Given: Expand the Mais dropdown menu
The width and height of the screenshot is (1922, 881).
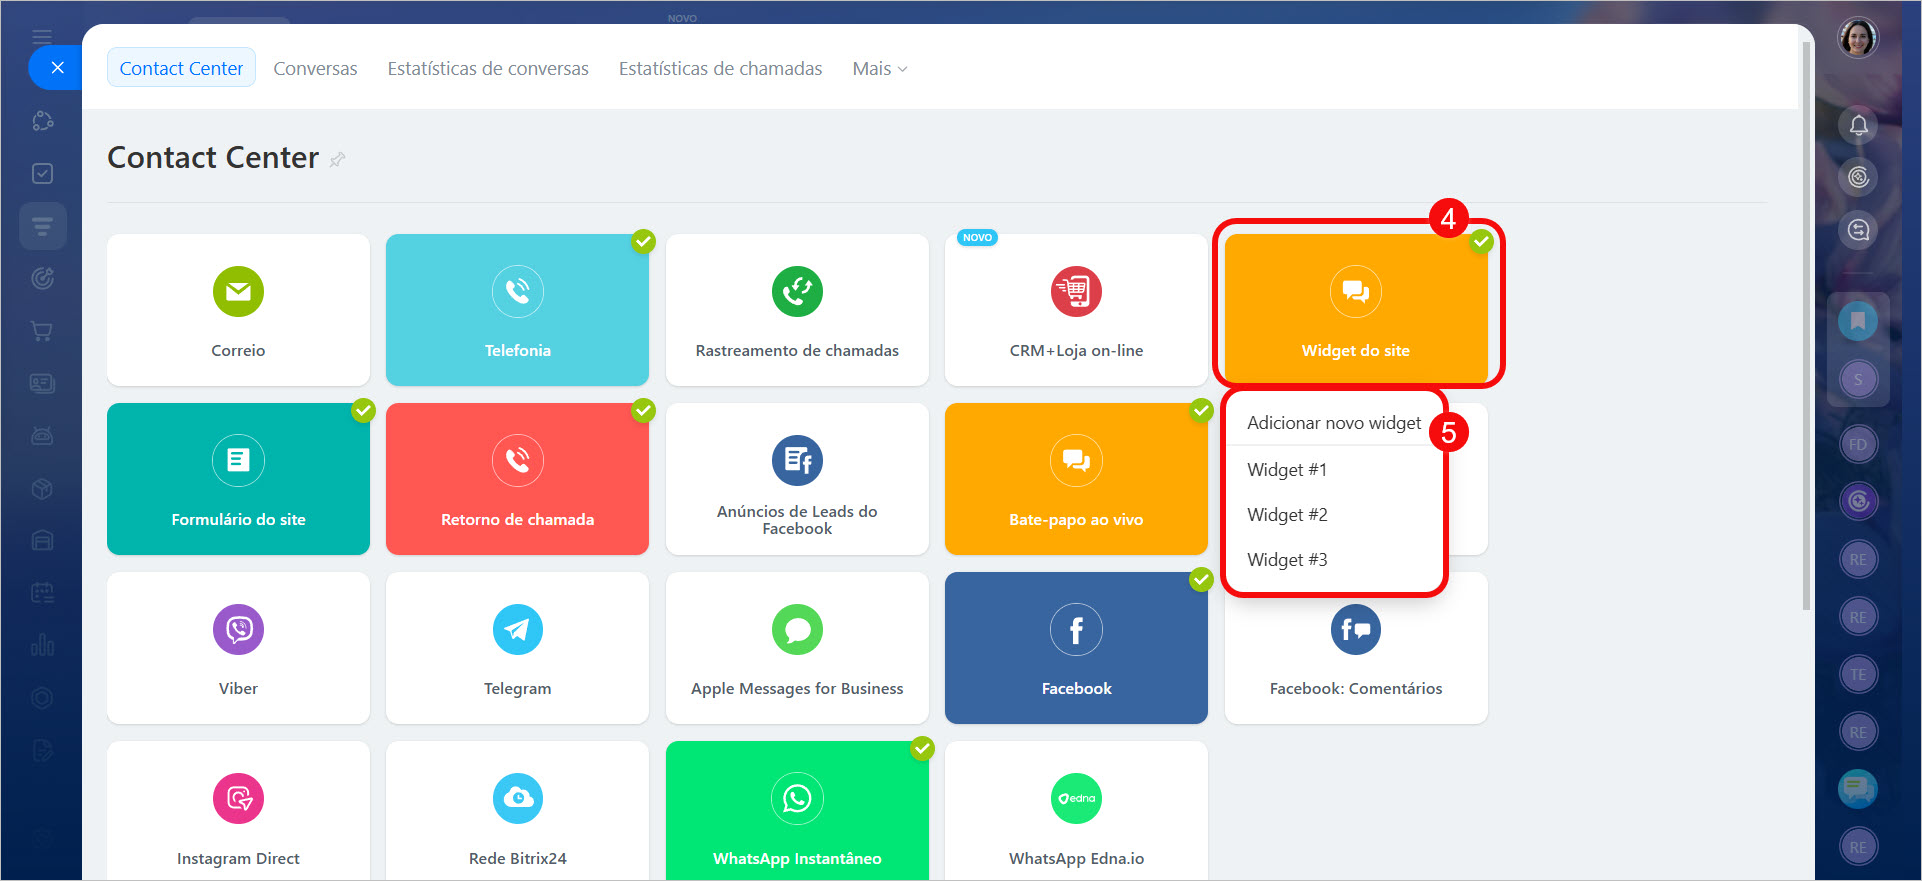Looking at the screenshot, I should pos(880,68).
